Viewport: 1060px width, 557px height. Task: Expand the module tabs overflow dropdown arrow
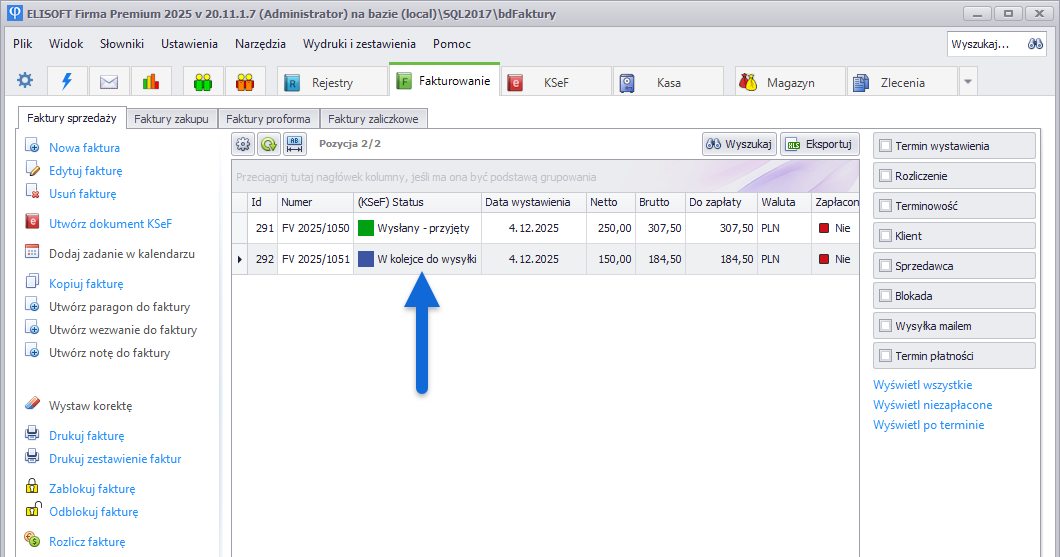(967, 82)
